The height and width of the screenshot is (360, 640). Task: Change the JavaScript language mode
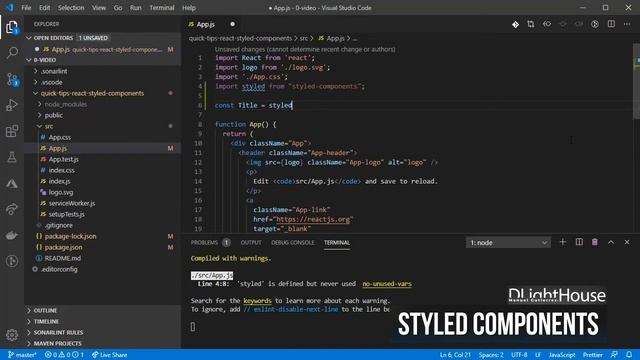click(x=562, y=355)
